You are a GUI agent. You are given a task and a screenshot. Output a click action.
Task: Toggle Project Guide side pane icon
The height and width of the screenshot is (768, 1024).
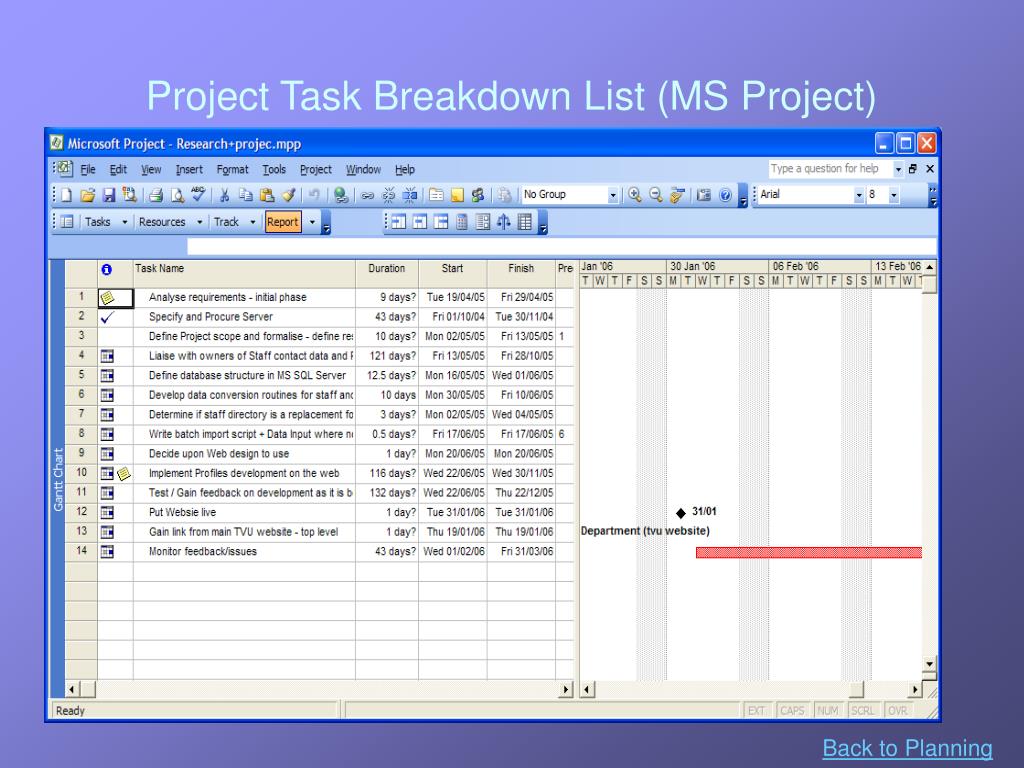click(x=67, y=222)
